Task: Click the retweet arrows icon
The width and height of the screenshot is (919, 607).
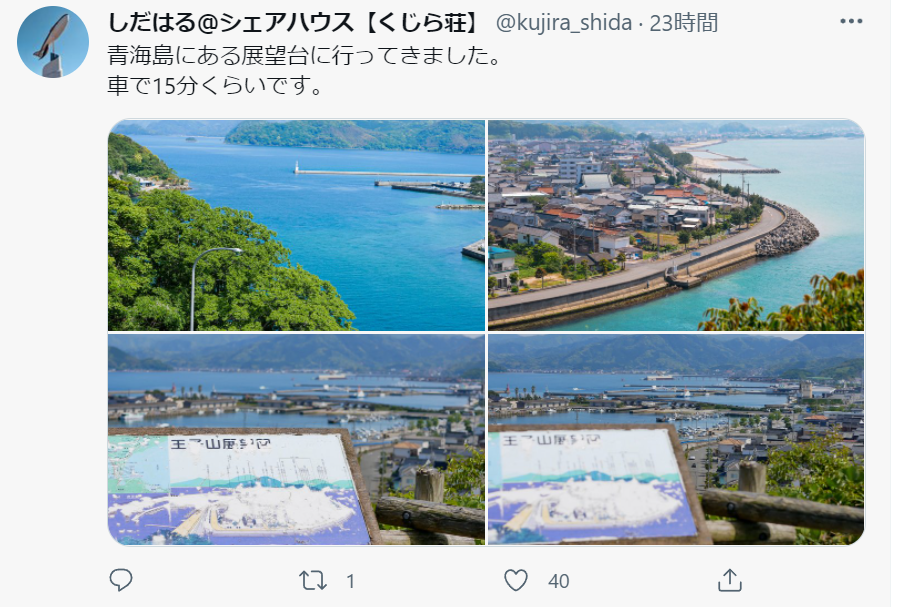Action: [x=312, y=581]
